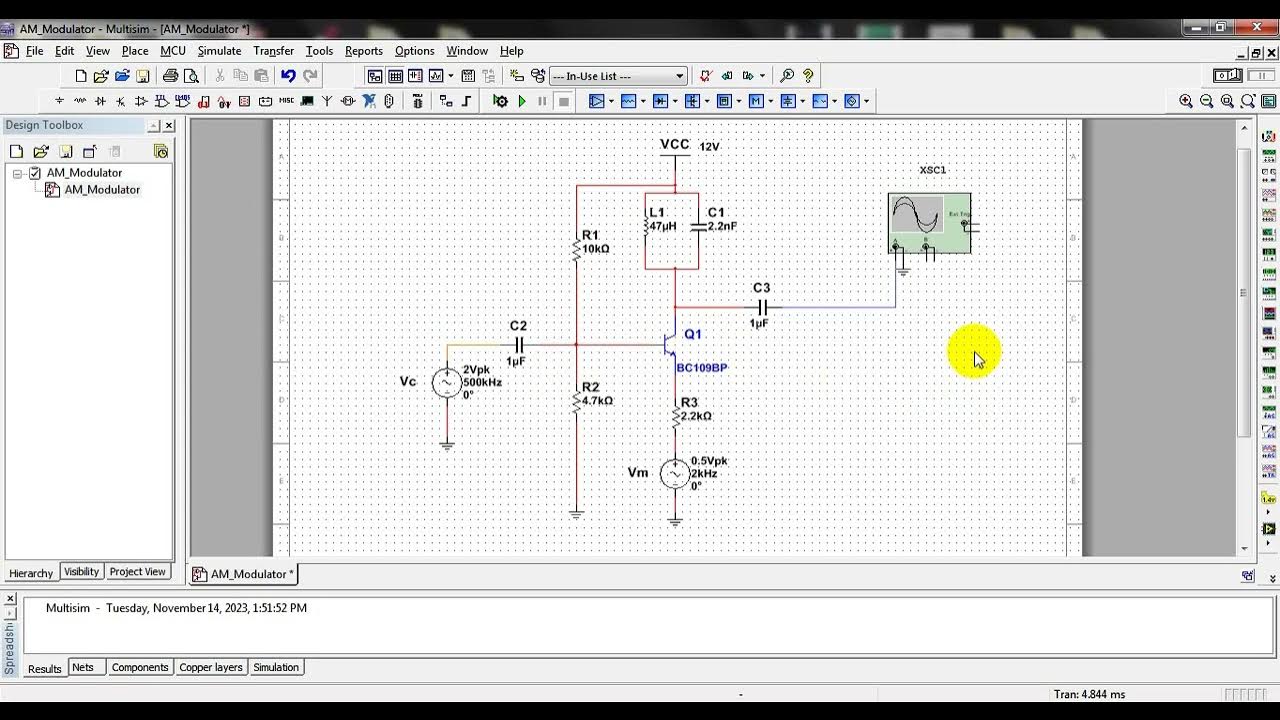Place a diode component icon
The height and width of the screenshot is (720, 1280).
[x=100, y=101]
